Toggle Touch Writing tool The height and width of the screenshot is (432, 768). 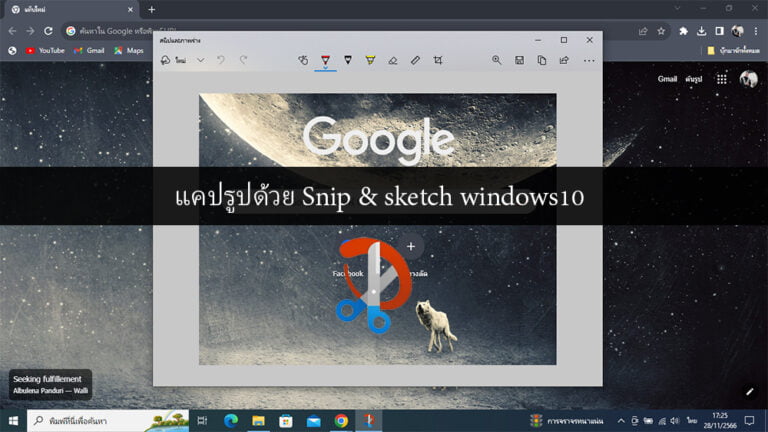tap(303, 60)
